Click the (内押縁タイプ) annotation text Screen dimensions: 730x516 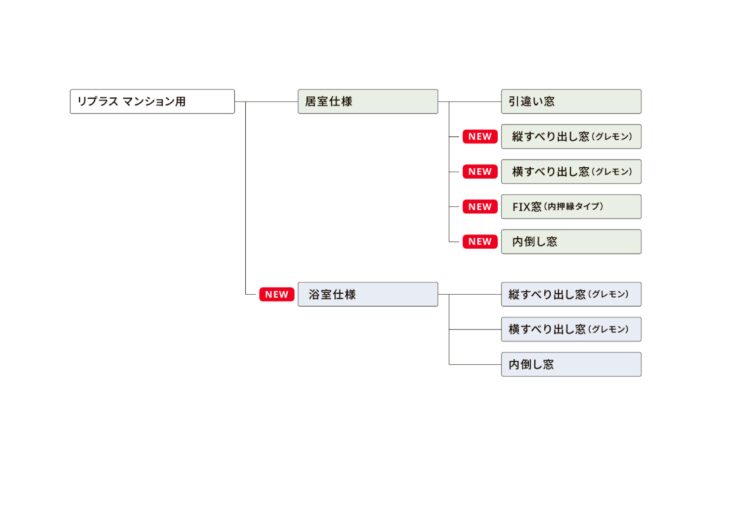coord(574,206)
